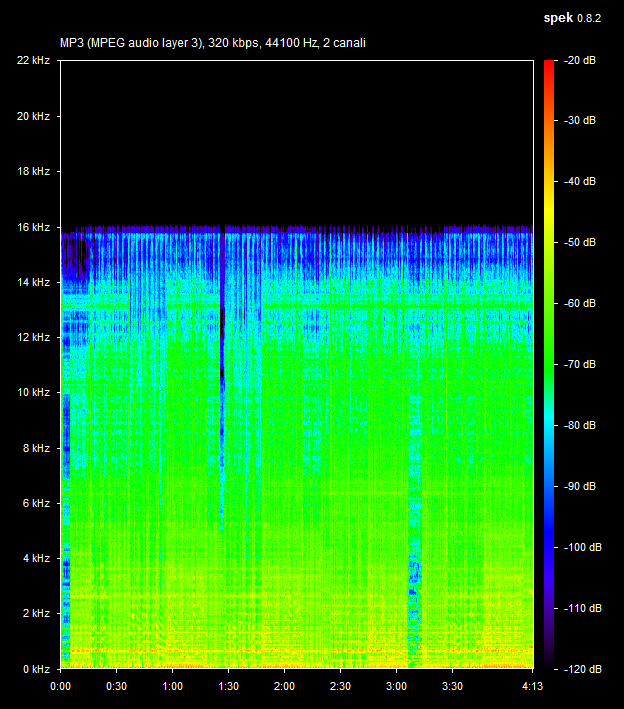Click the 20 kHz frequency axis label
This screenshot has width=624, height=709.
tap(33, 116)
